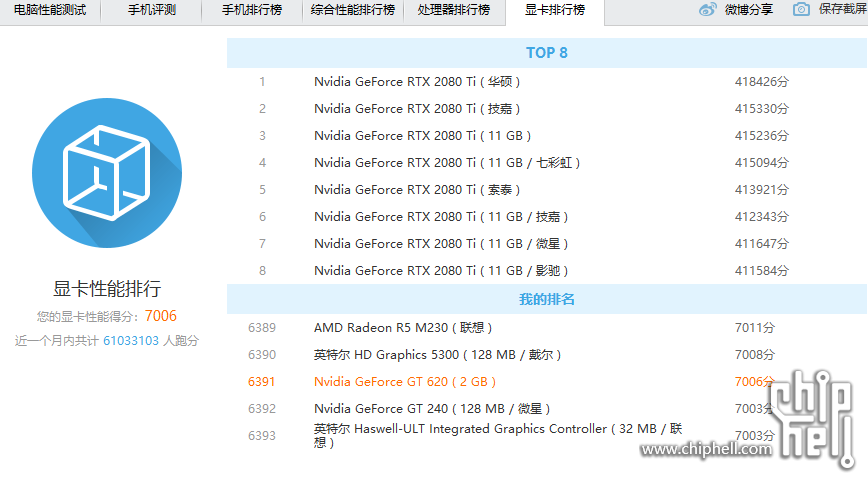Select RTX 2080 Ti ( 华硕 ) row
This screenshot has width=868, height=484.
point(547,82)
